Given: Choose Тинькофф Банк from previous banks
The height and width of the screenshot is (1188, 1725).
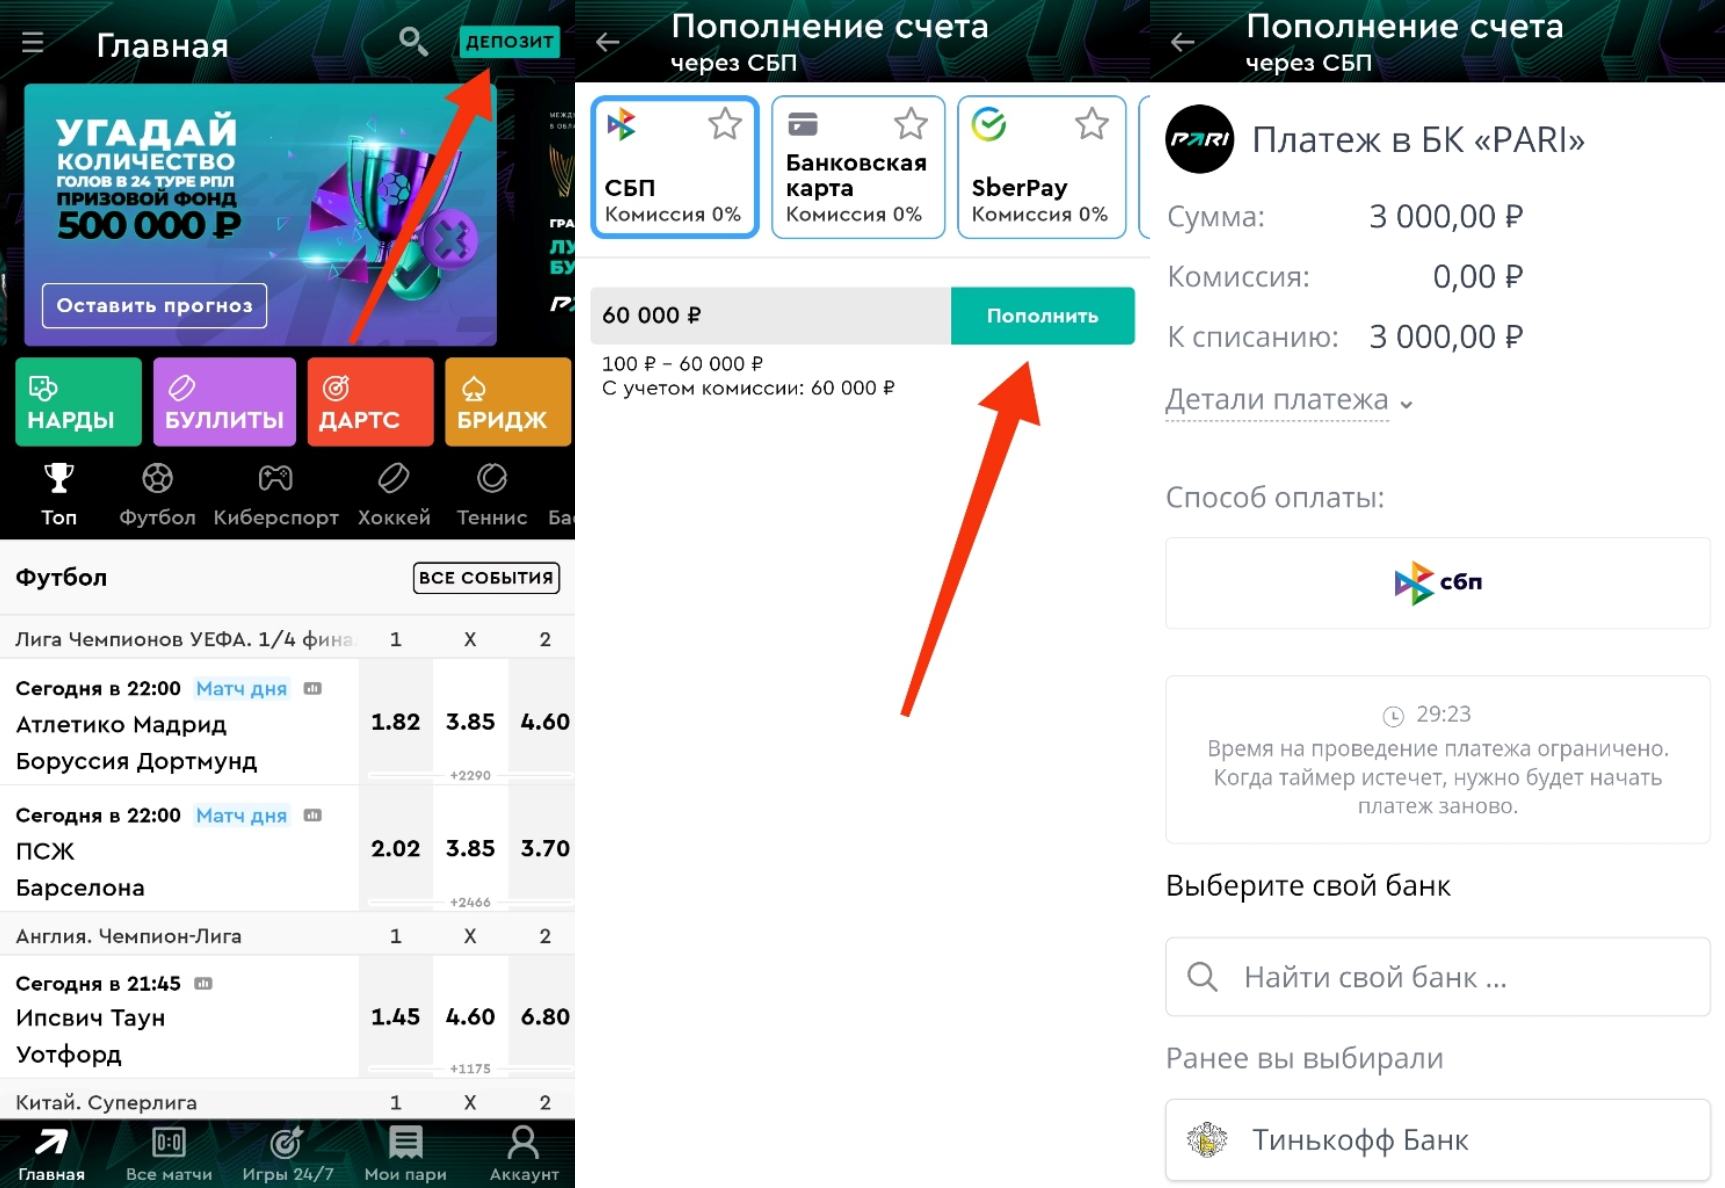Looking at the screenshot, I should (1438, 1140).
